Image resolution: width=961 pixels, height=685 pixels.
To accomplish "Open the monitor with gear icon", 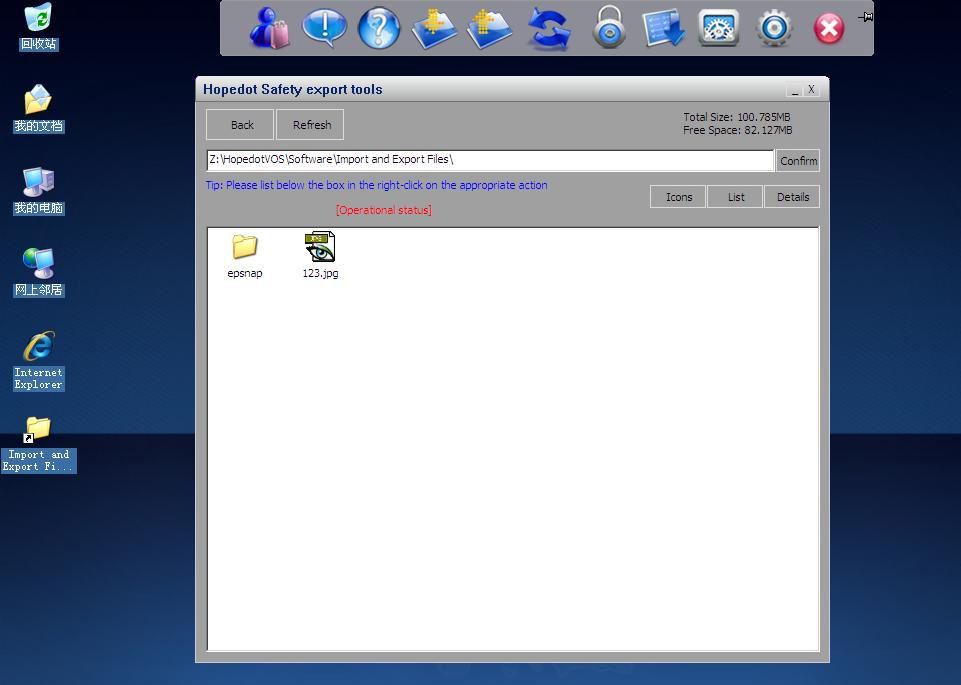I will click(718, 28).
